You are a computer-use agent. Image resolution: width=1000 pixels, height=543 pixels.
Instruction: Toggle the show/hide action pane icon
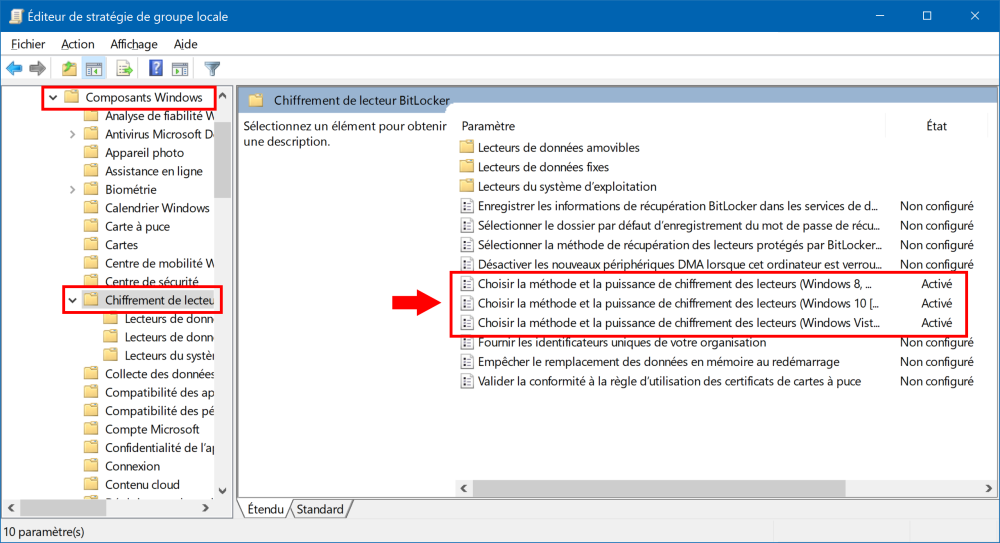pos(180,68)
